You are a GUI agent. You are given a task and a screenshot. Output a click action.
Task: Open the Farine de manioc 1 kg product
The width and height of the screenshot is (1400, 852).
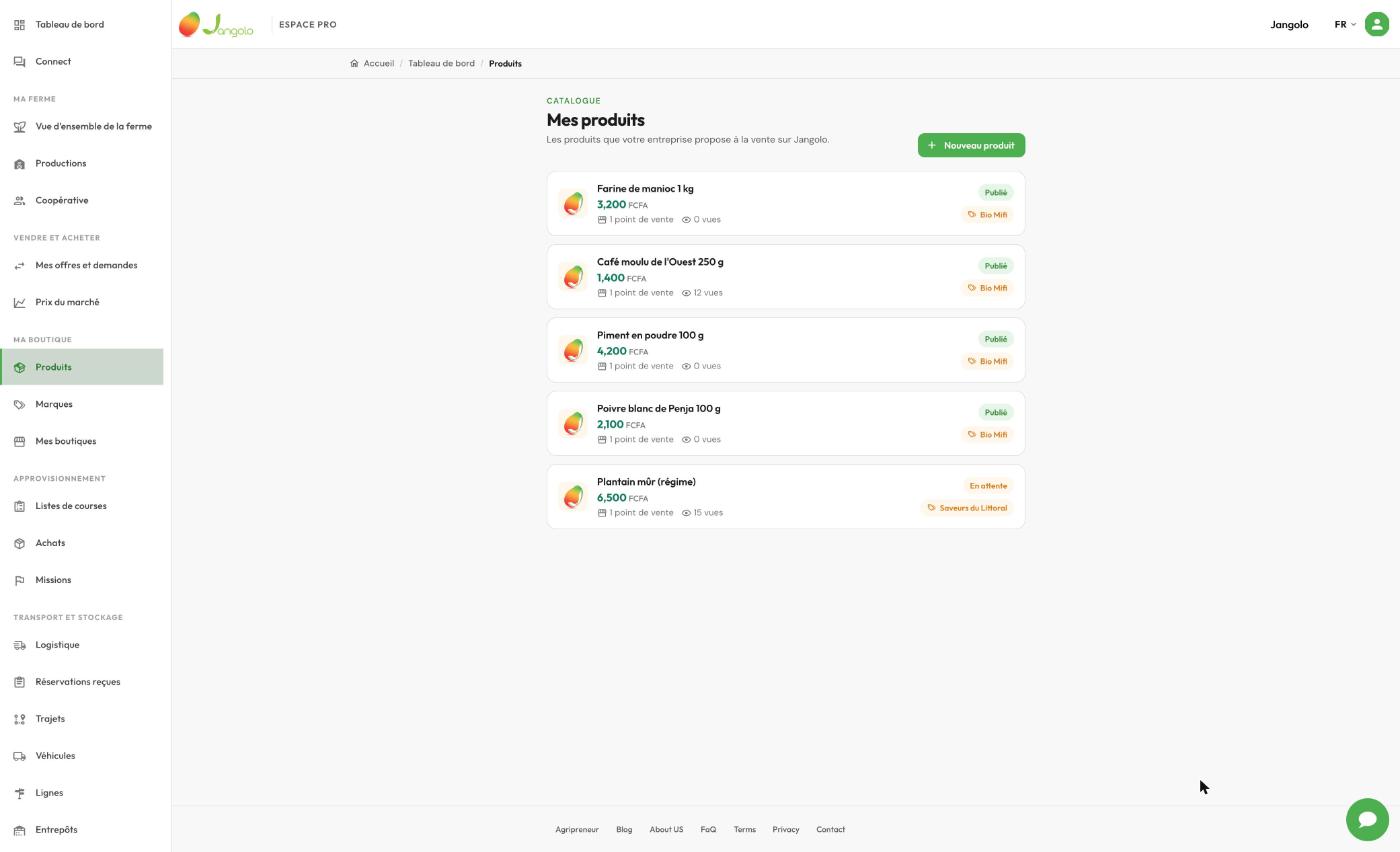coord(786,204)
